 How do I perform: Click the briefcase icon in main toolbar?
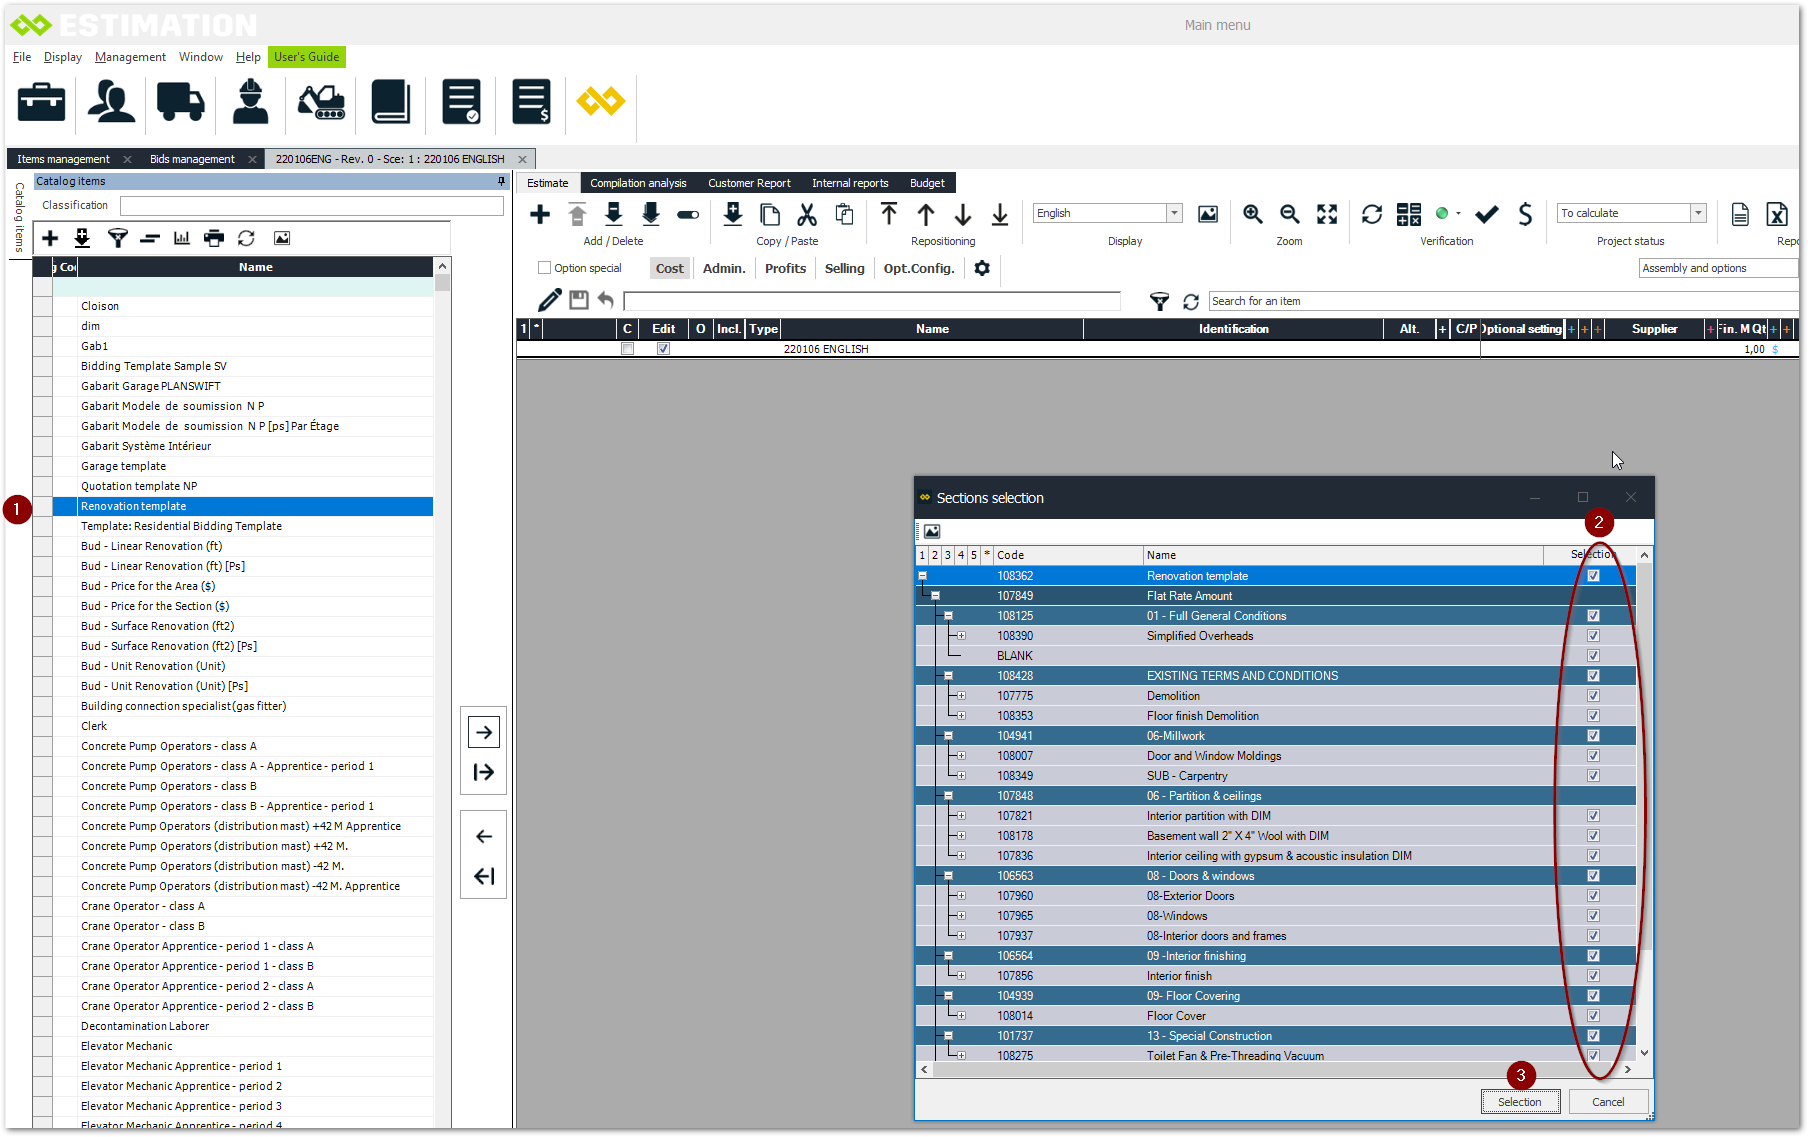41,102
